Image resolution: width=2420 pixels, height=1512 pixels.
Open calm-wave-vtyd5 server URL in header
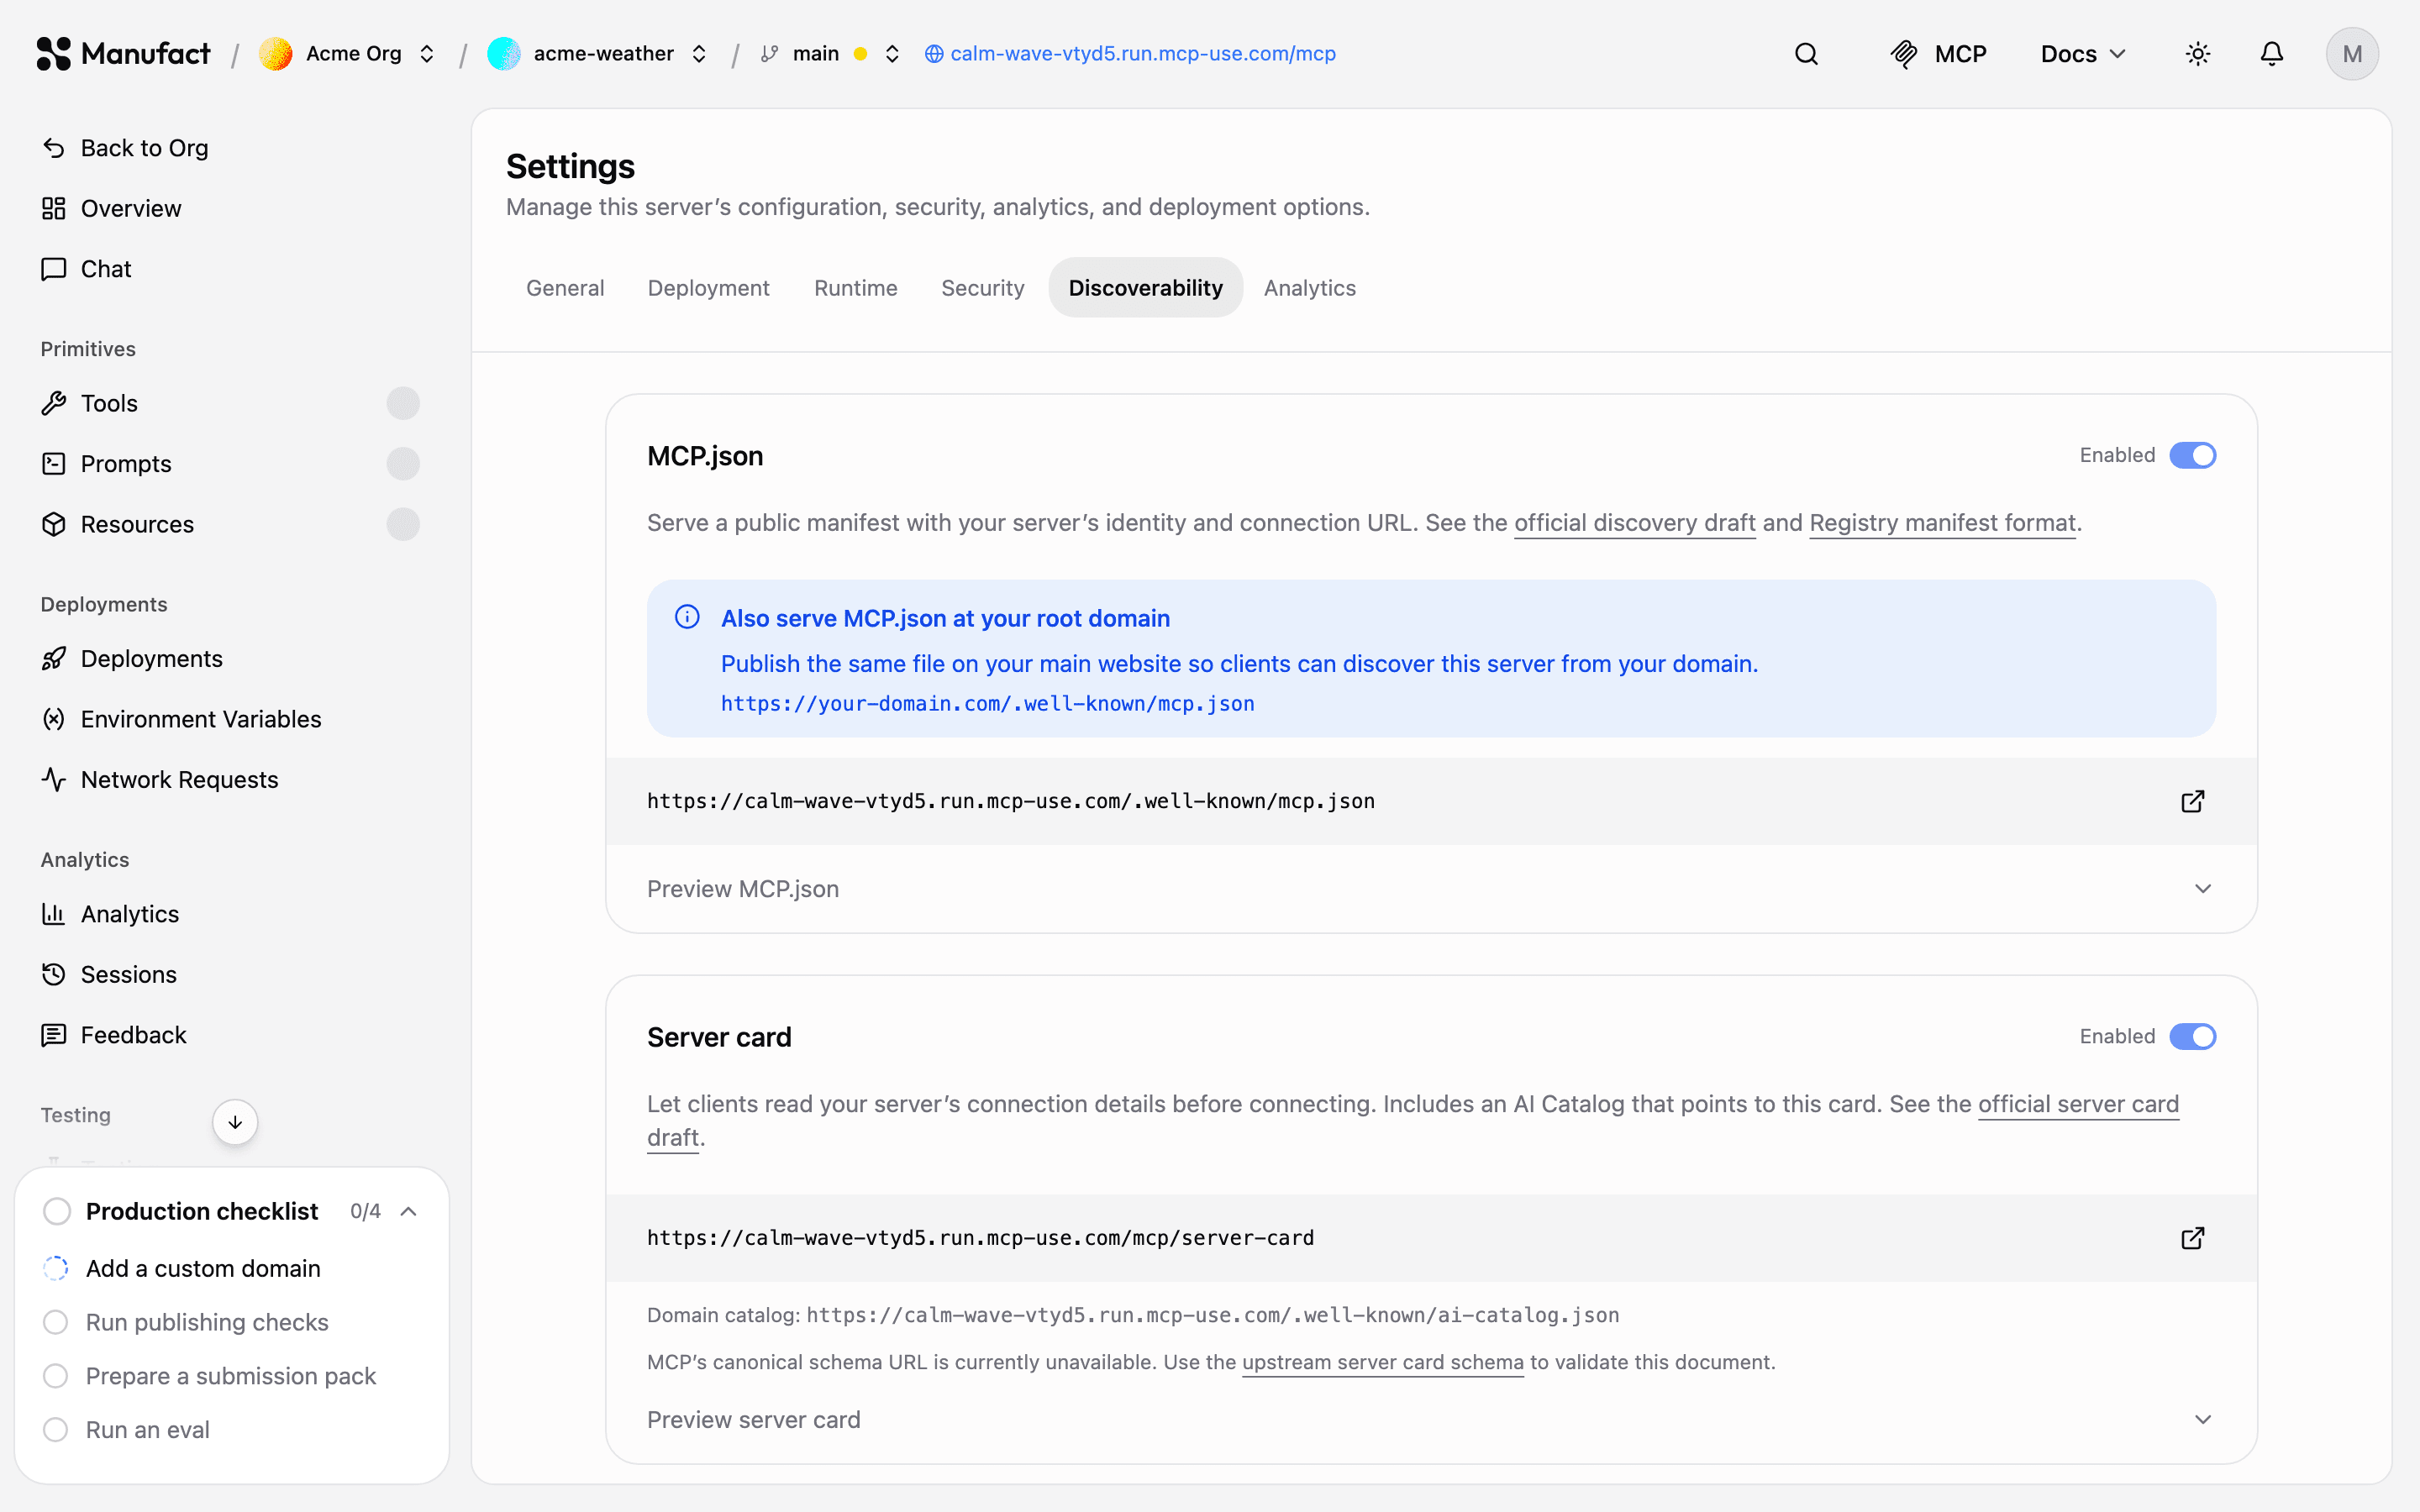(x=1130, y=54)
